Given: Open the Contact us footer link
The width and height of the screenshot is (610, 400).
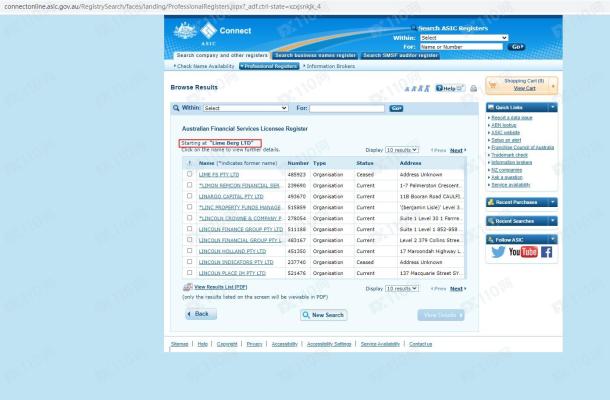Looking at the screenshot, I should click(x=421, y=344).
